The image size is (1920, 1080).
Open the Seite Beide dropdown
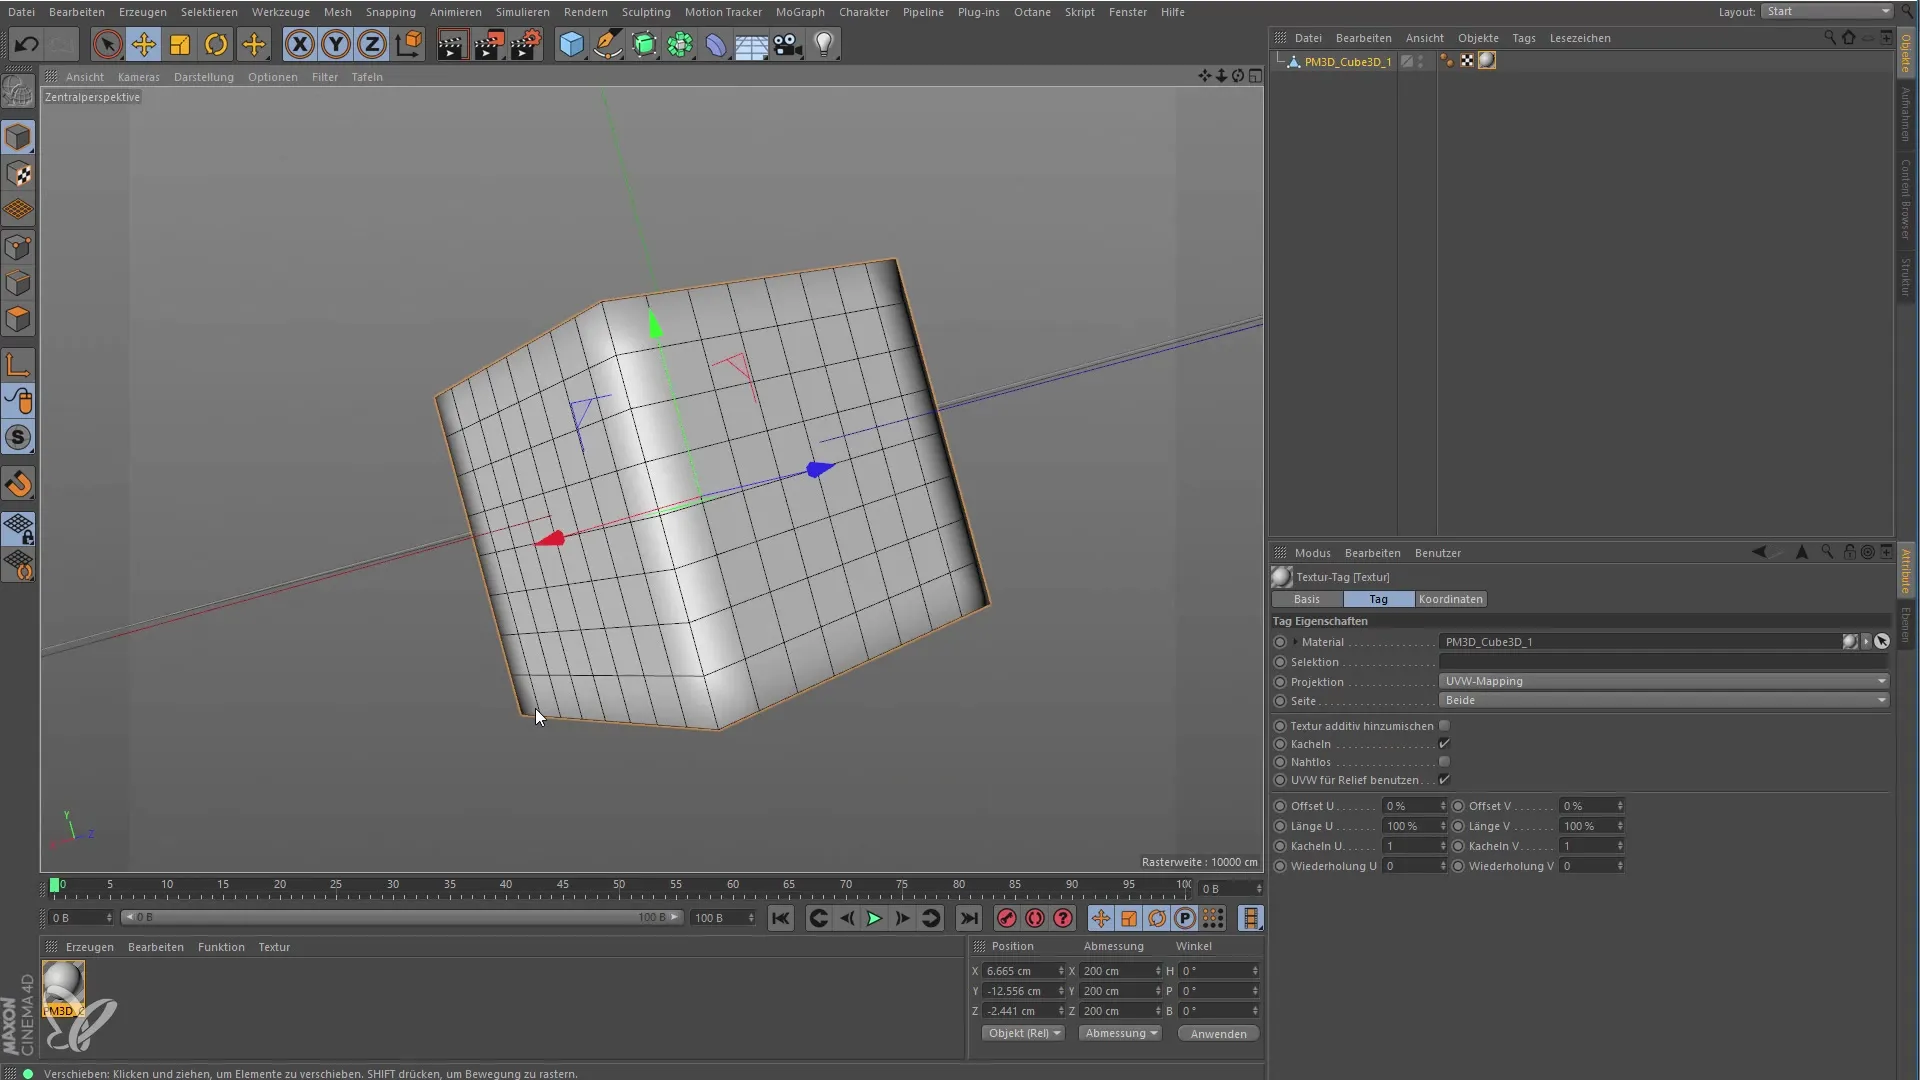tap(1664, 700)
